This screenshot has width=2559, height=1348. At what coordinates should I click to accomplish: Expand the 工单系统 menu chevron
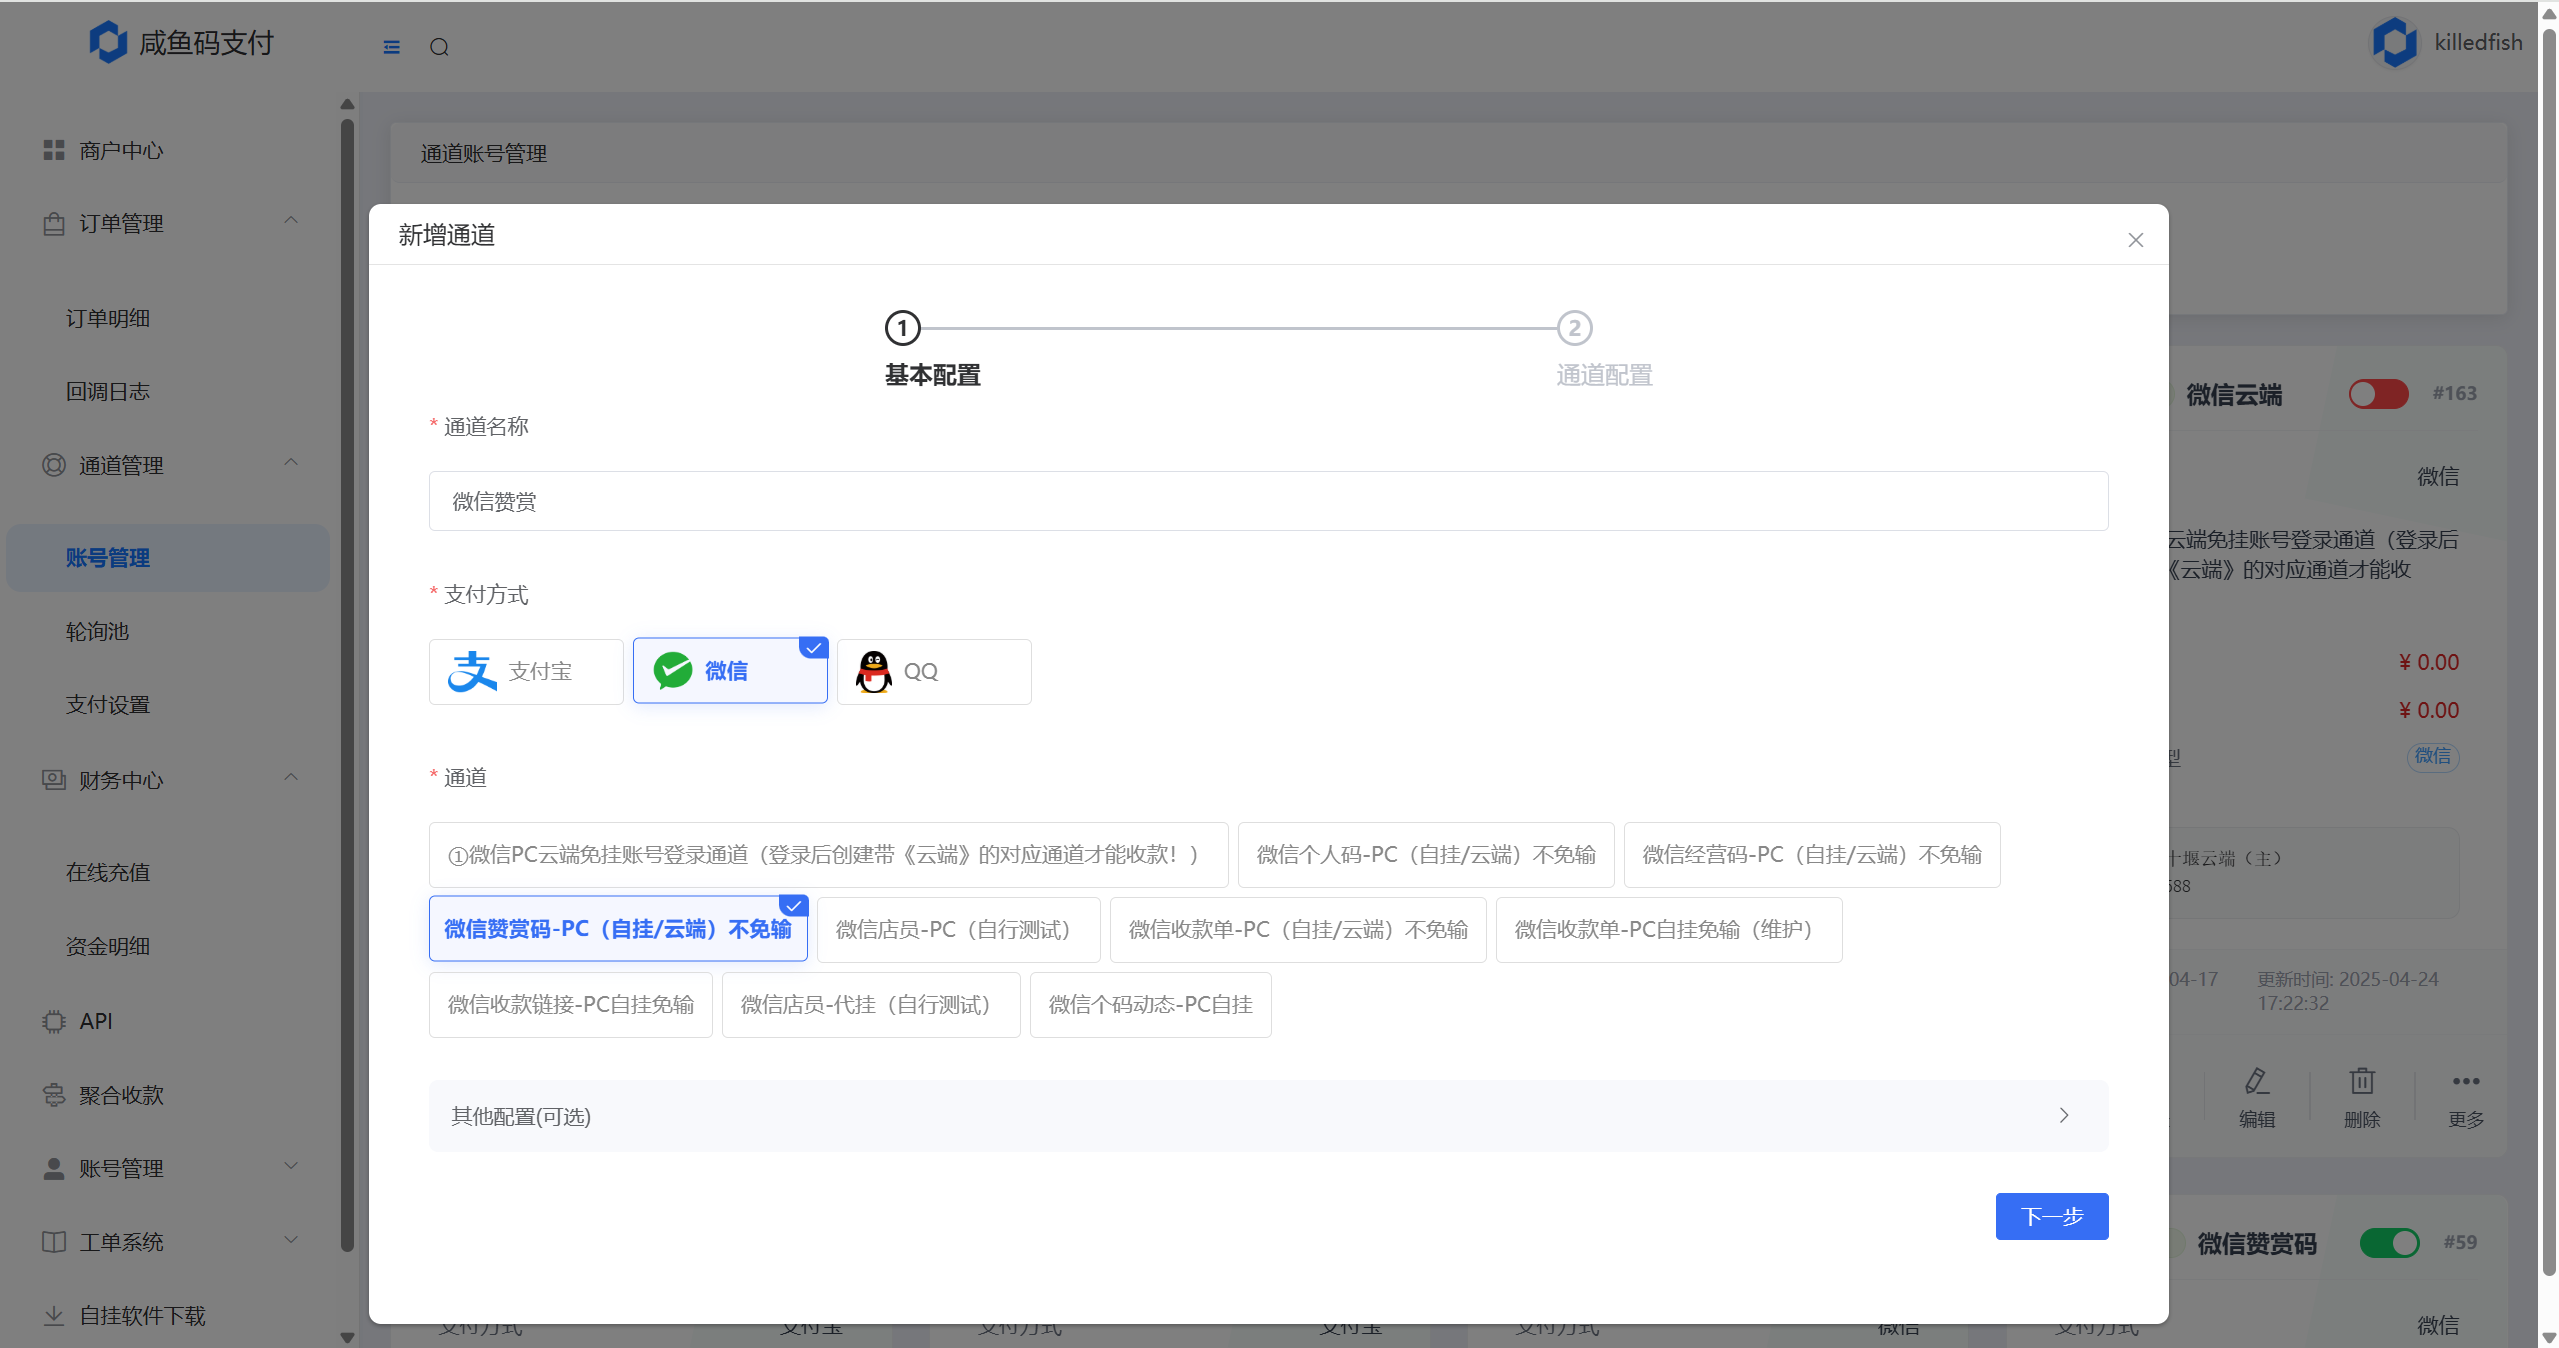[291, 1240]
